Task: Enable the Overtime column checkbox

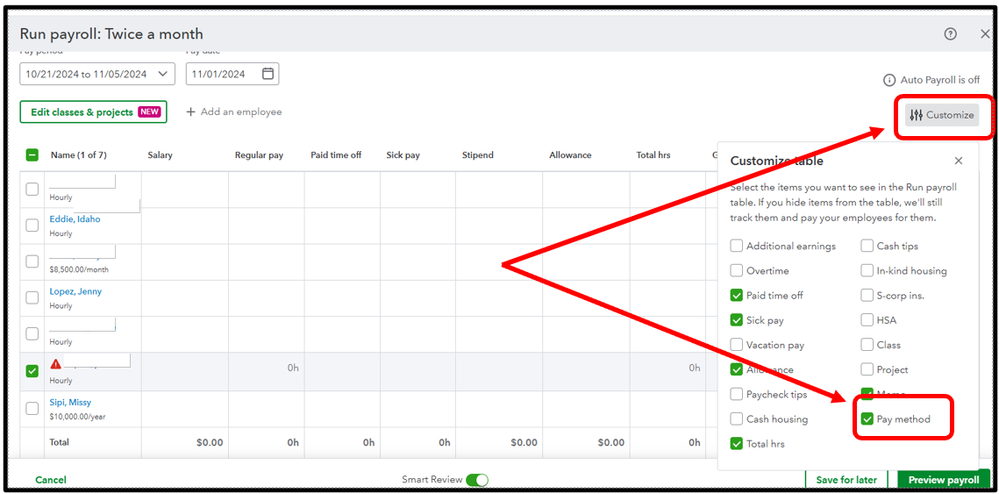Action: point(737,271)
